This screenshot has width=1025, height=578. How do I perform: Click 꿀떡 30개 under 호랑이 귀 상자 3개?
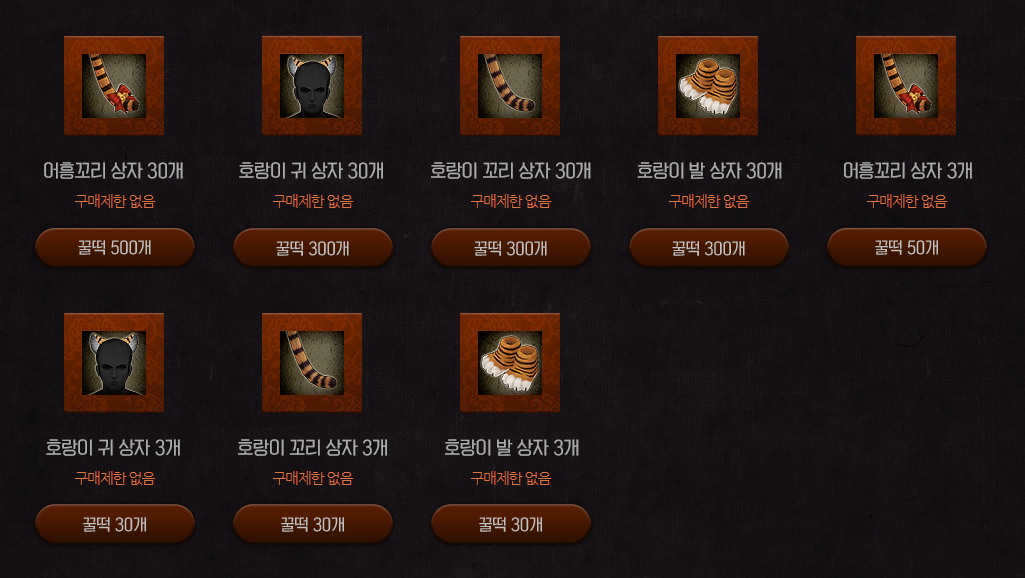(115, 524)
